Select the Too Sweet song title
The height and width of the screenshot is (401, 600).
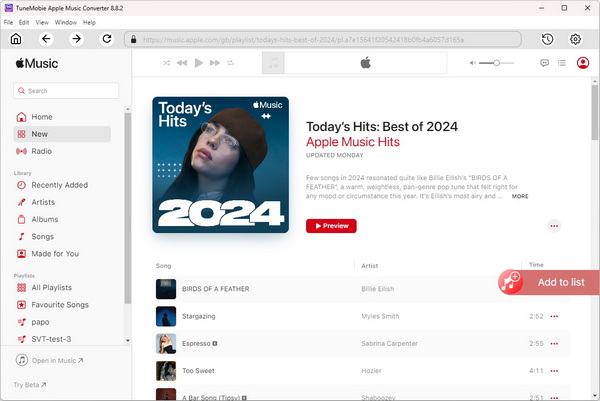tap(198, 370)
